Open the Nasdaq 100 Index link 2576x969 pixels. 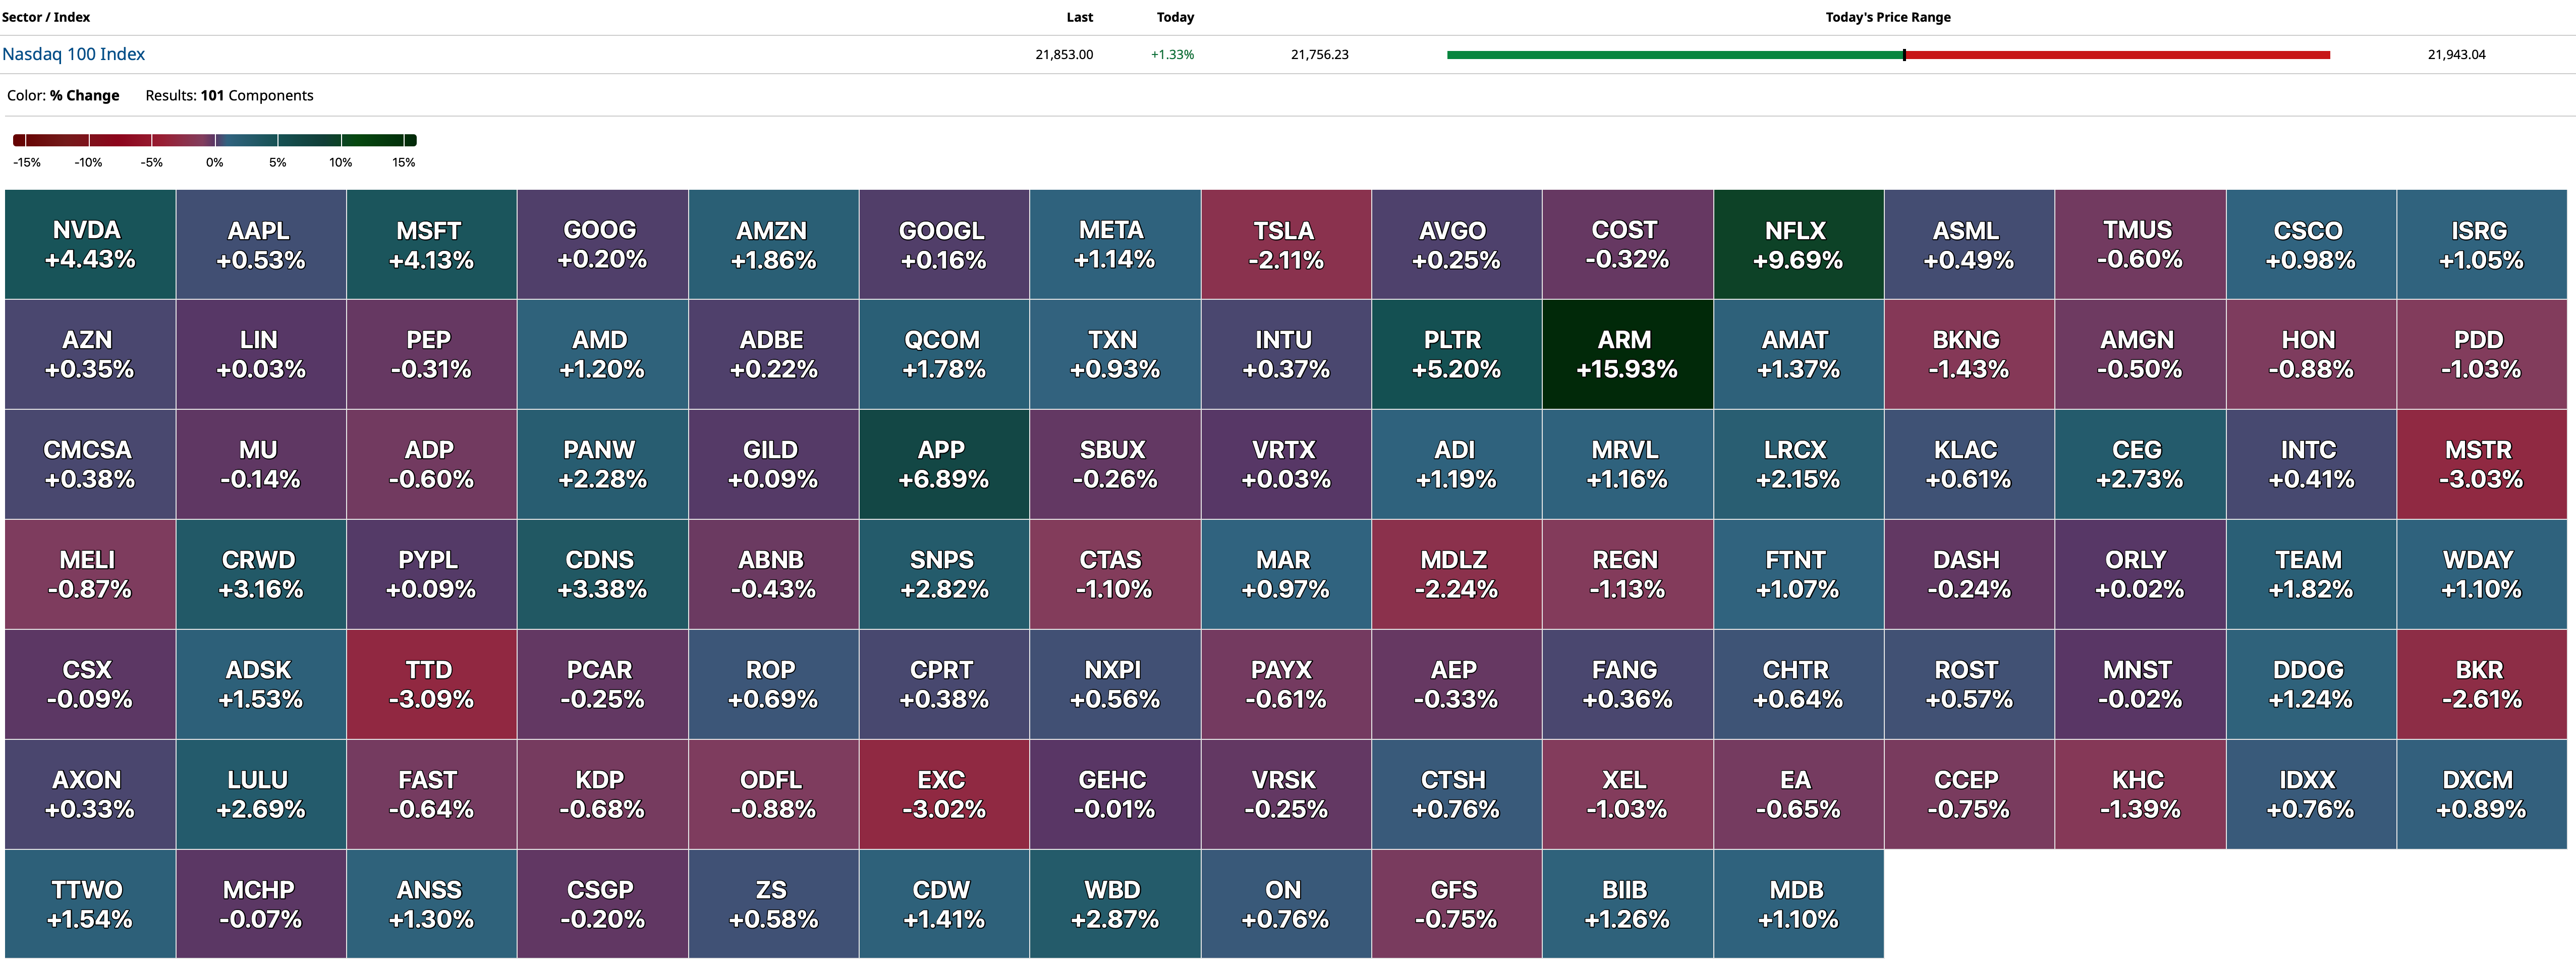[x=73, y=54]
